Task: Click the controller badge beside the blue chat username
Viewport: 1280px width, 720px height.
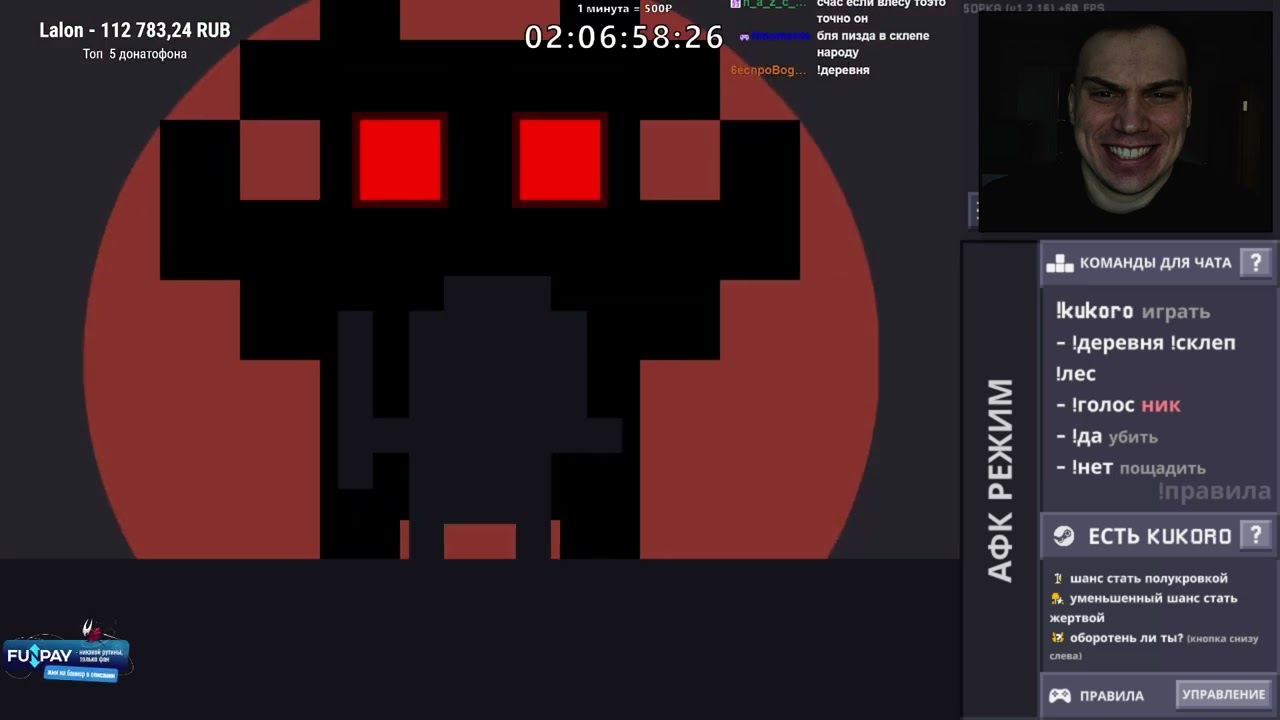Action: (x=744, y=36)
